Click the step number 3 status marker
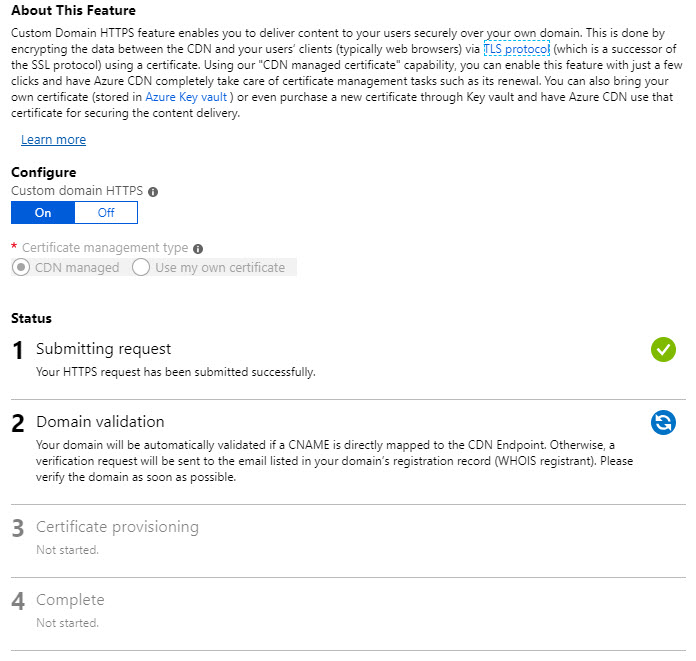 click(x=18, y=528)
